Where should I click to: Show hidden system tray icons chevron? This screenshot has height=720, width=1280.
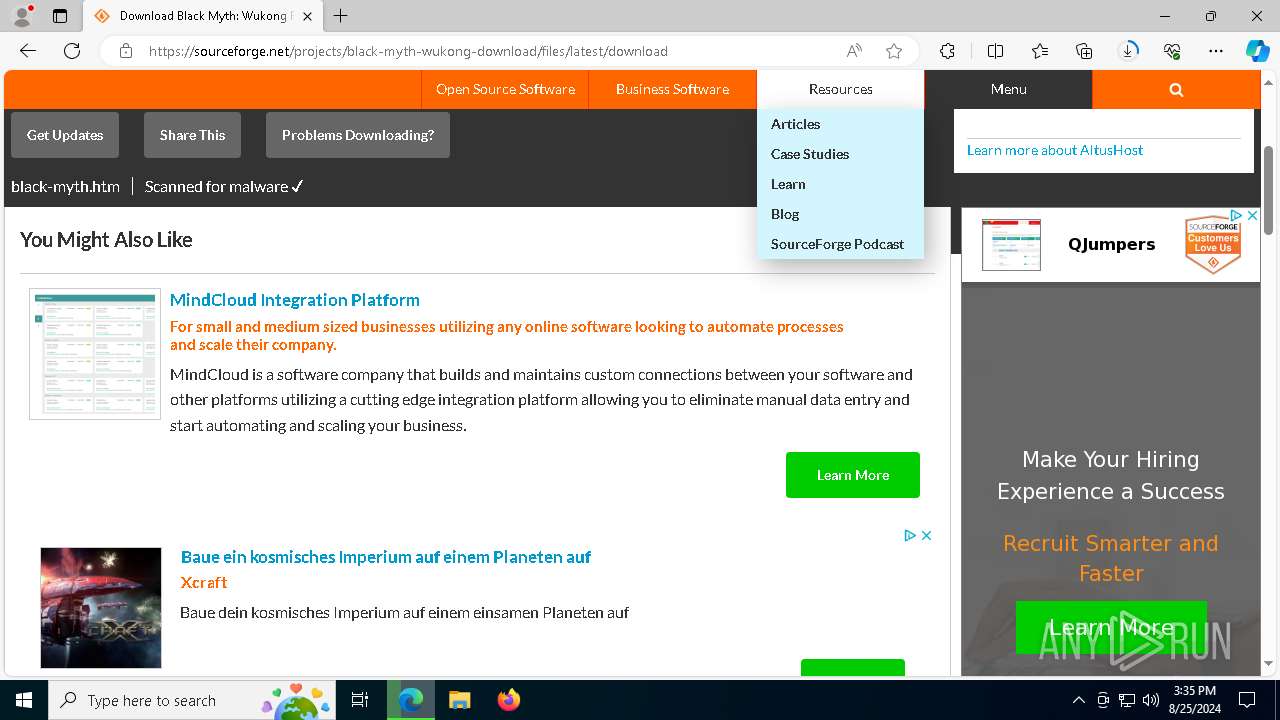coord(1078,700)
